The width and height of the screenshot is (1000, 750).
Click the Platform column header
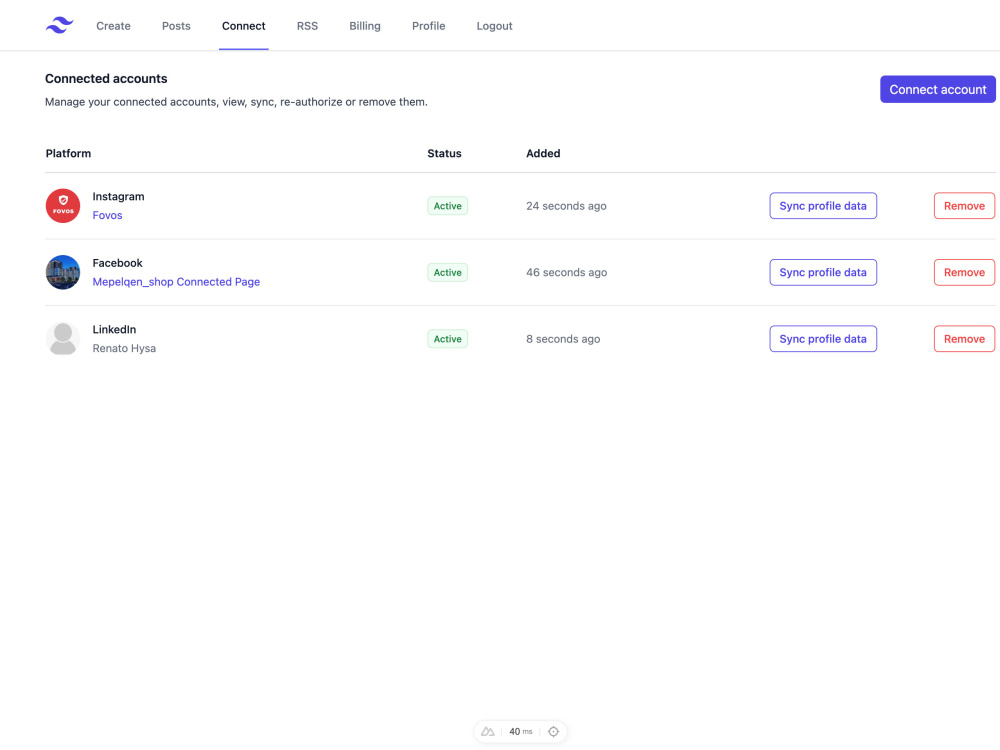coord(68,153)
